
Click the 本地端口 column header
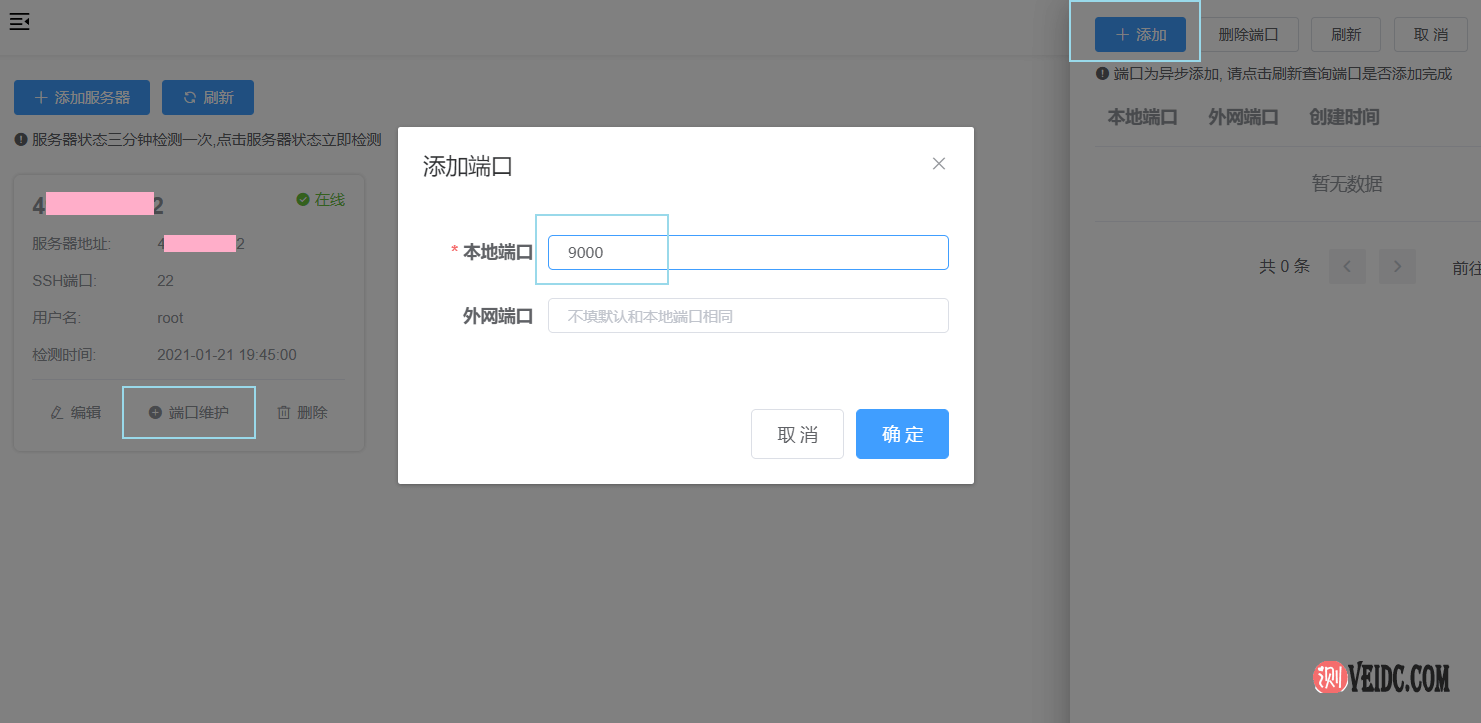pyautogui.click(x=1142, y=117)
